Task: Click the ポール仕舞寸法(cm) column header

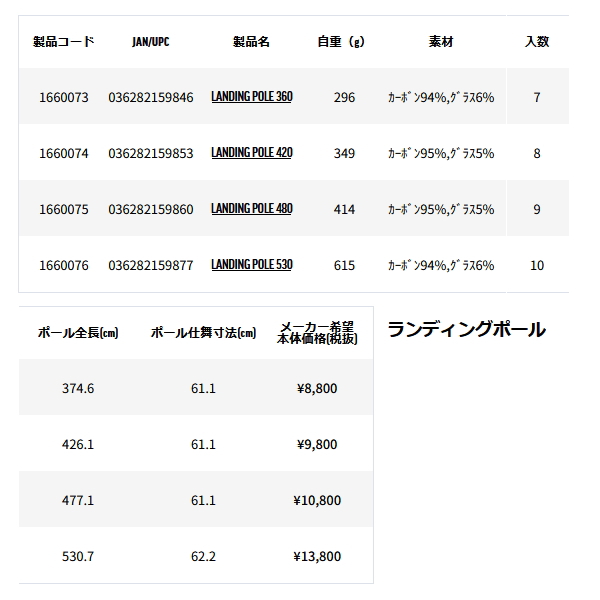Action: coord(203,333)
